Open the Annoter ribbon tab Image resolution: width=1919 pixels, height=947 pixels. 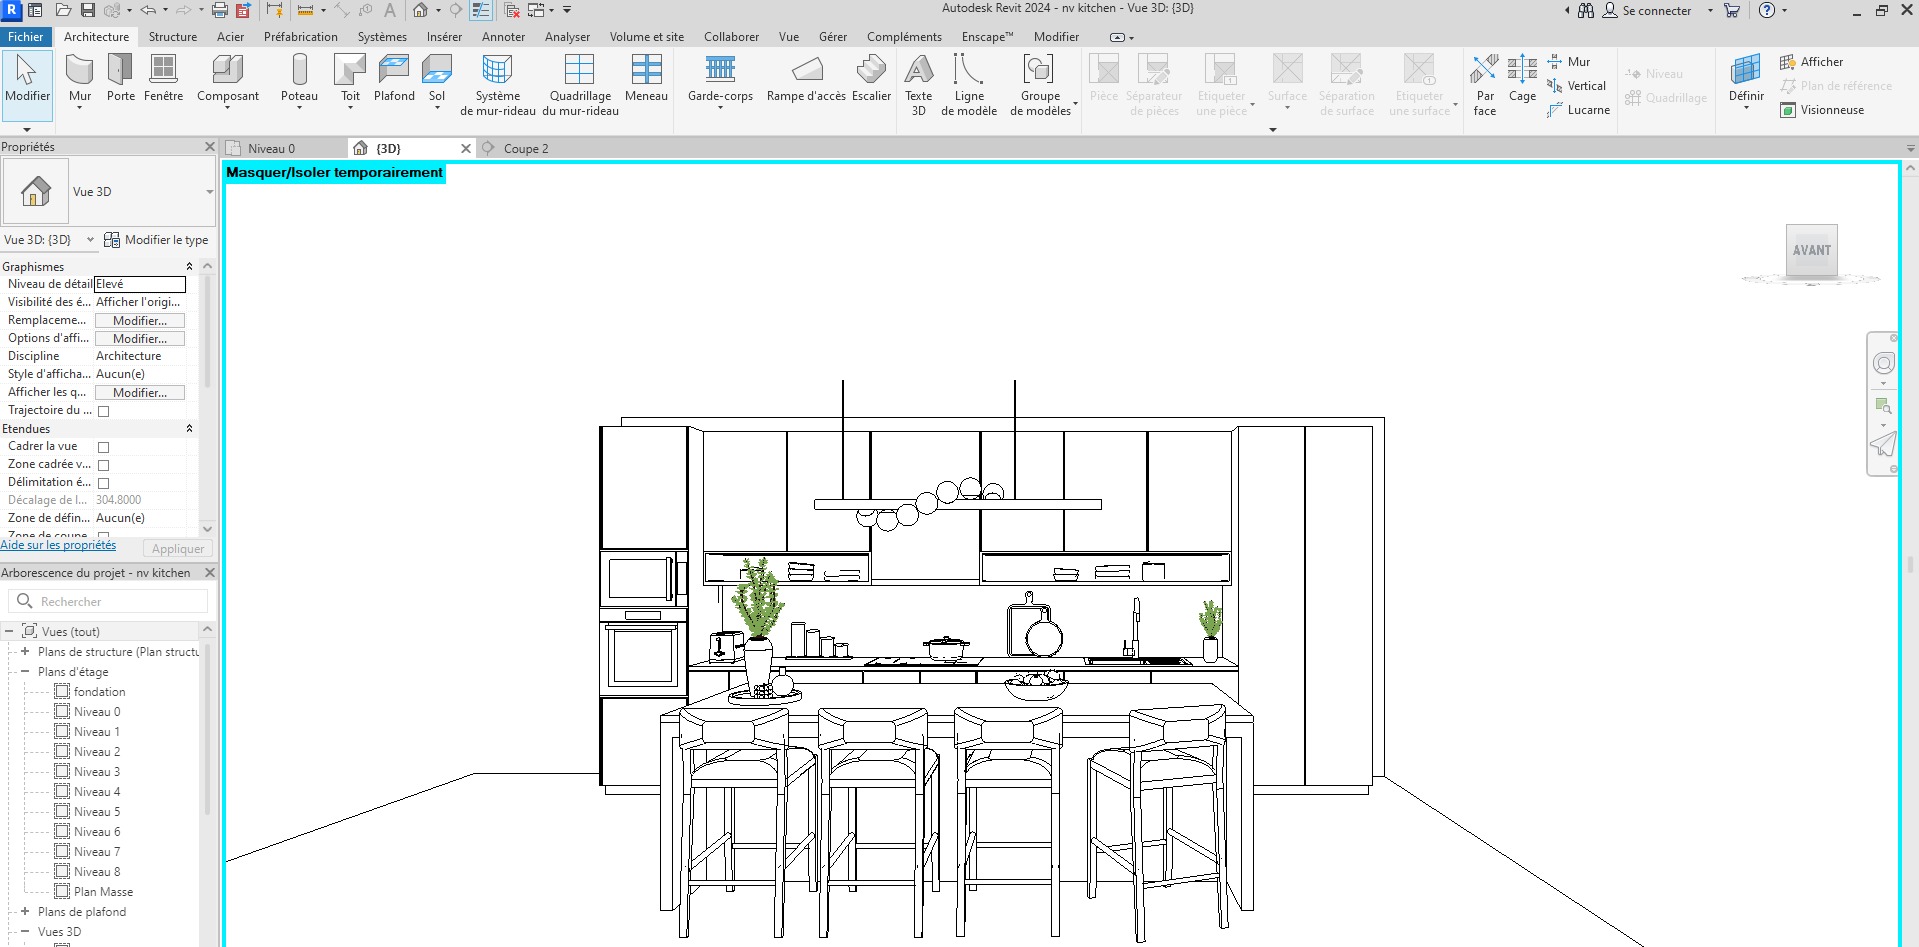(503, 37)
